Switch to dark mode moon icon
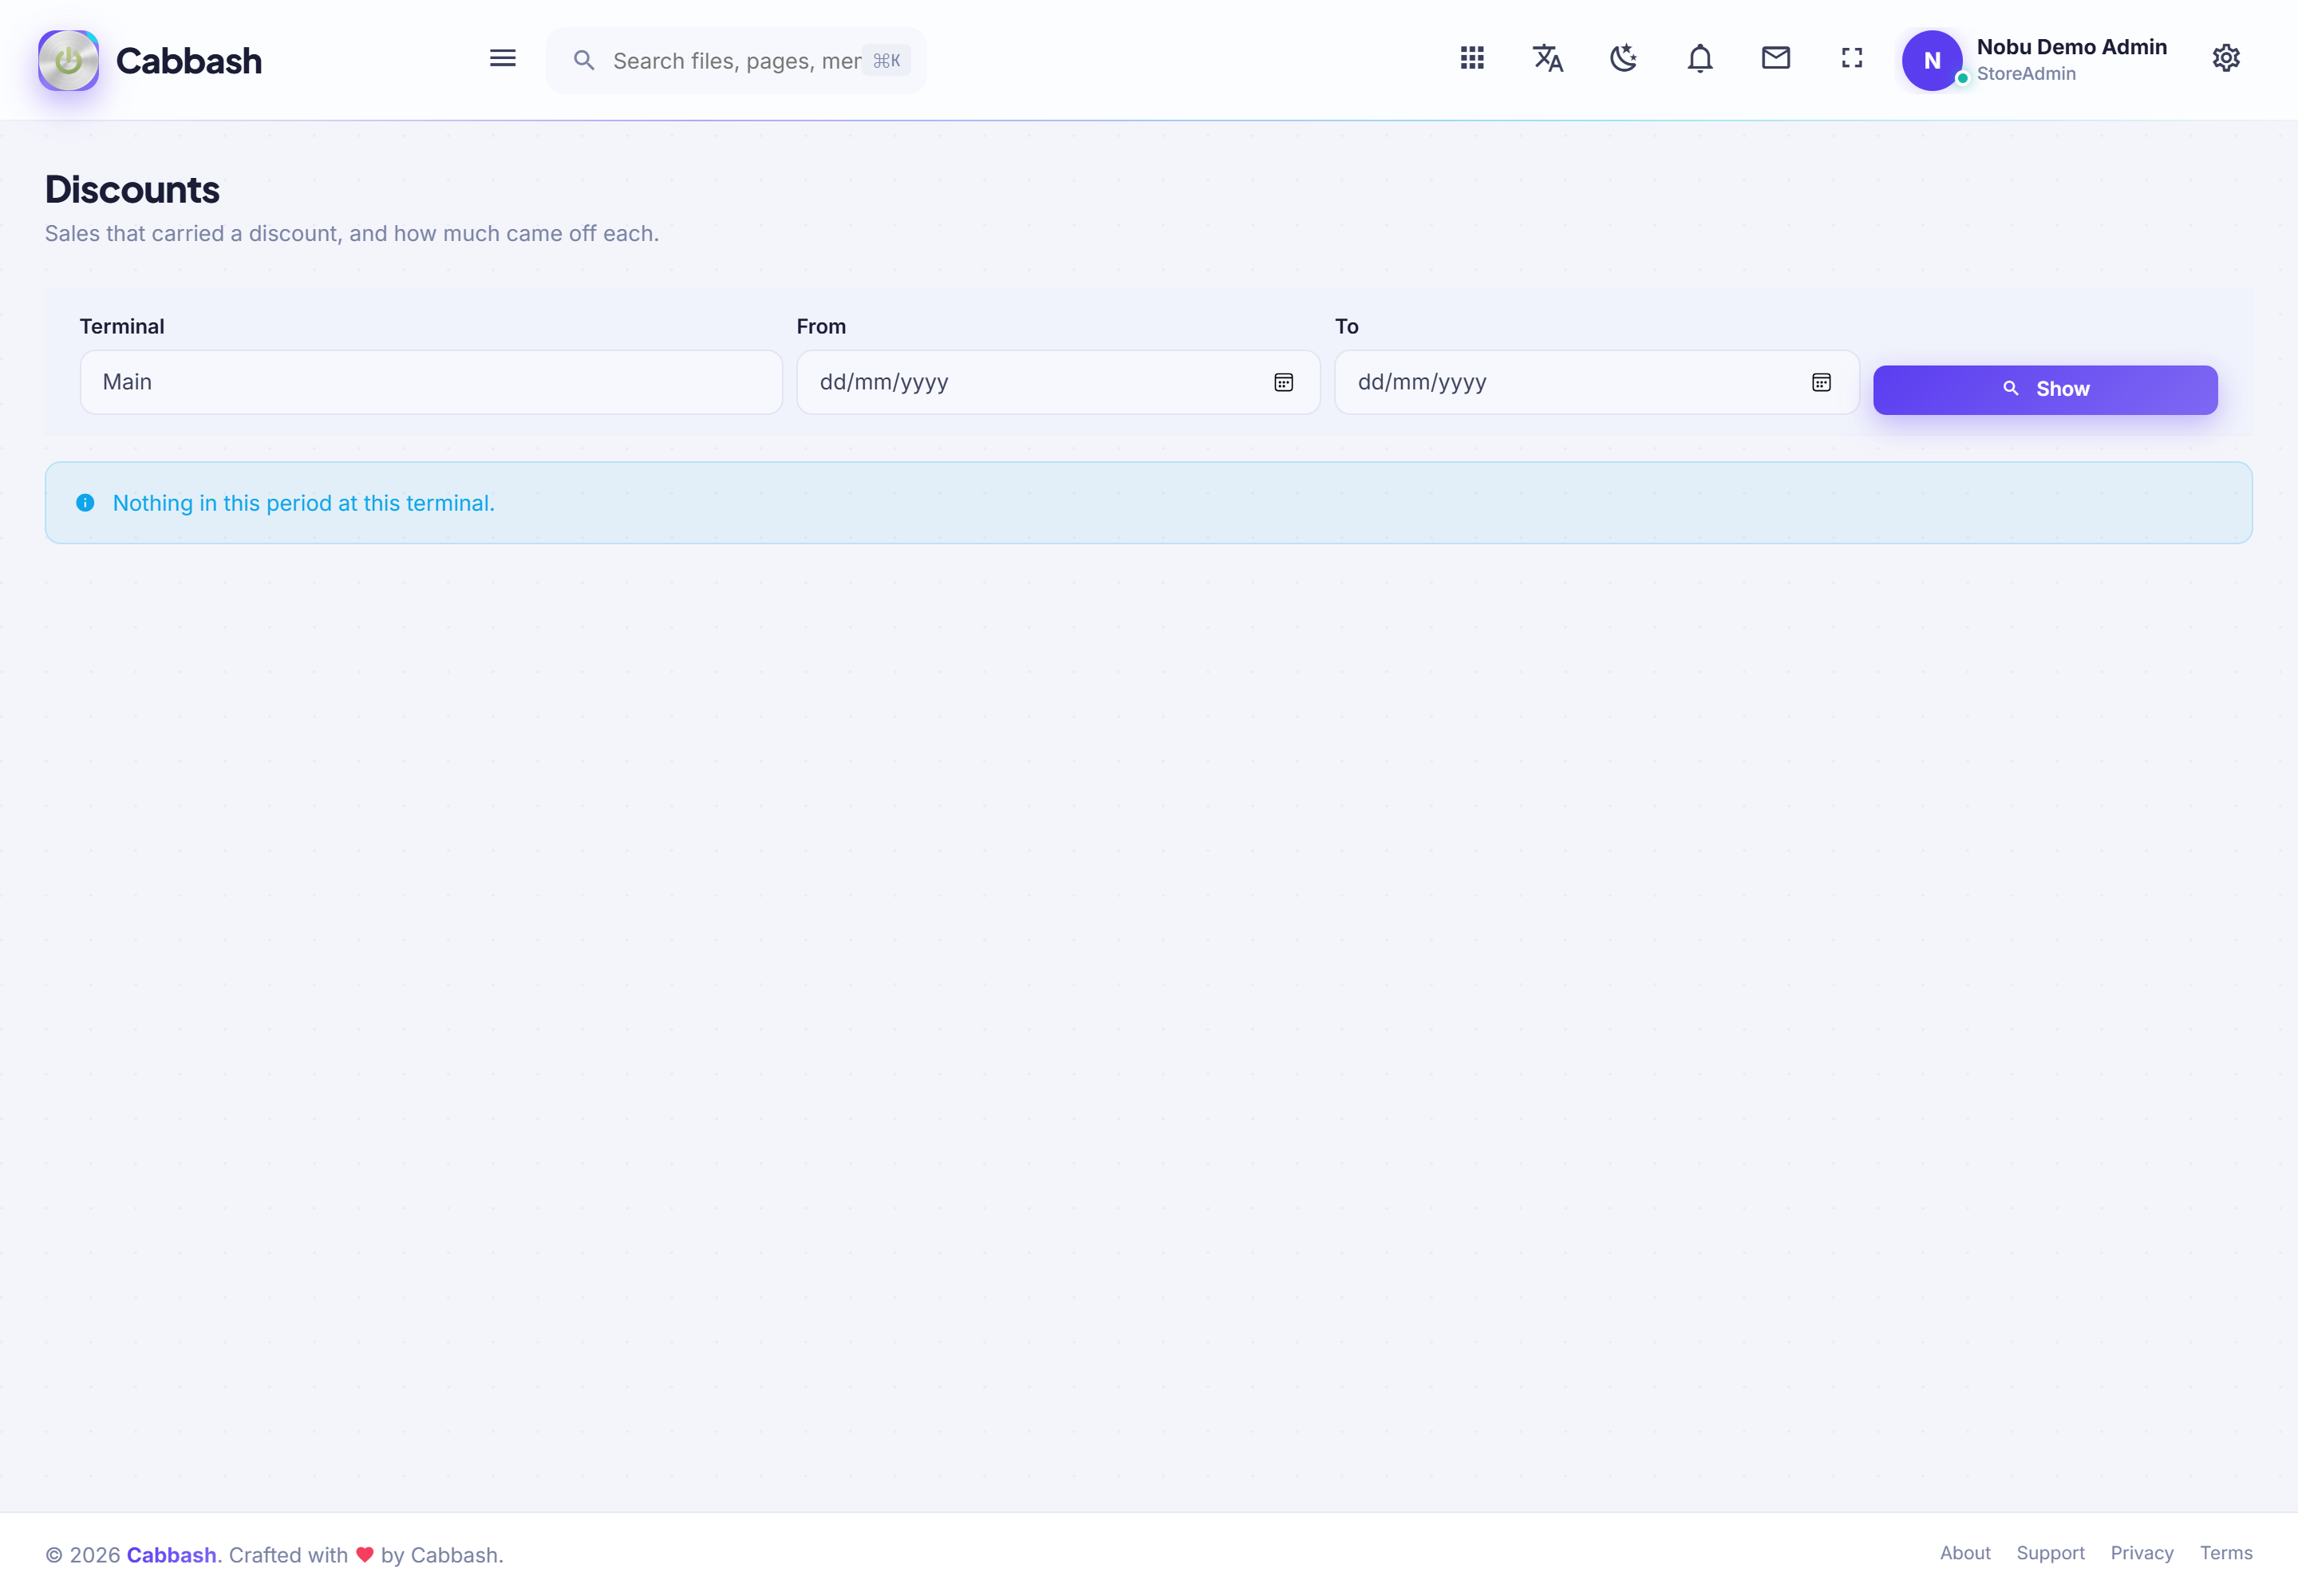Screen dimensions: 2298x1596 [1624, 58]
